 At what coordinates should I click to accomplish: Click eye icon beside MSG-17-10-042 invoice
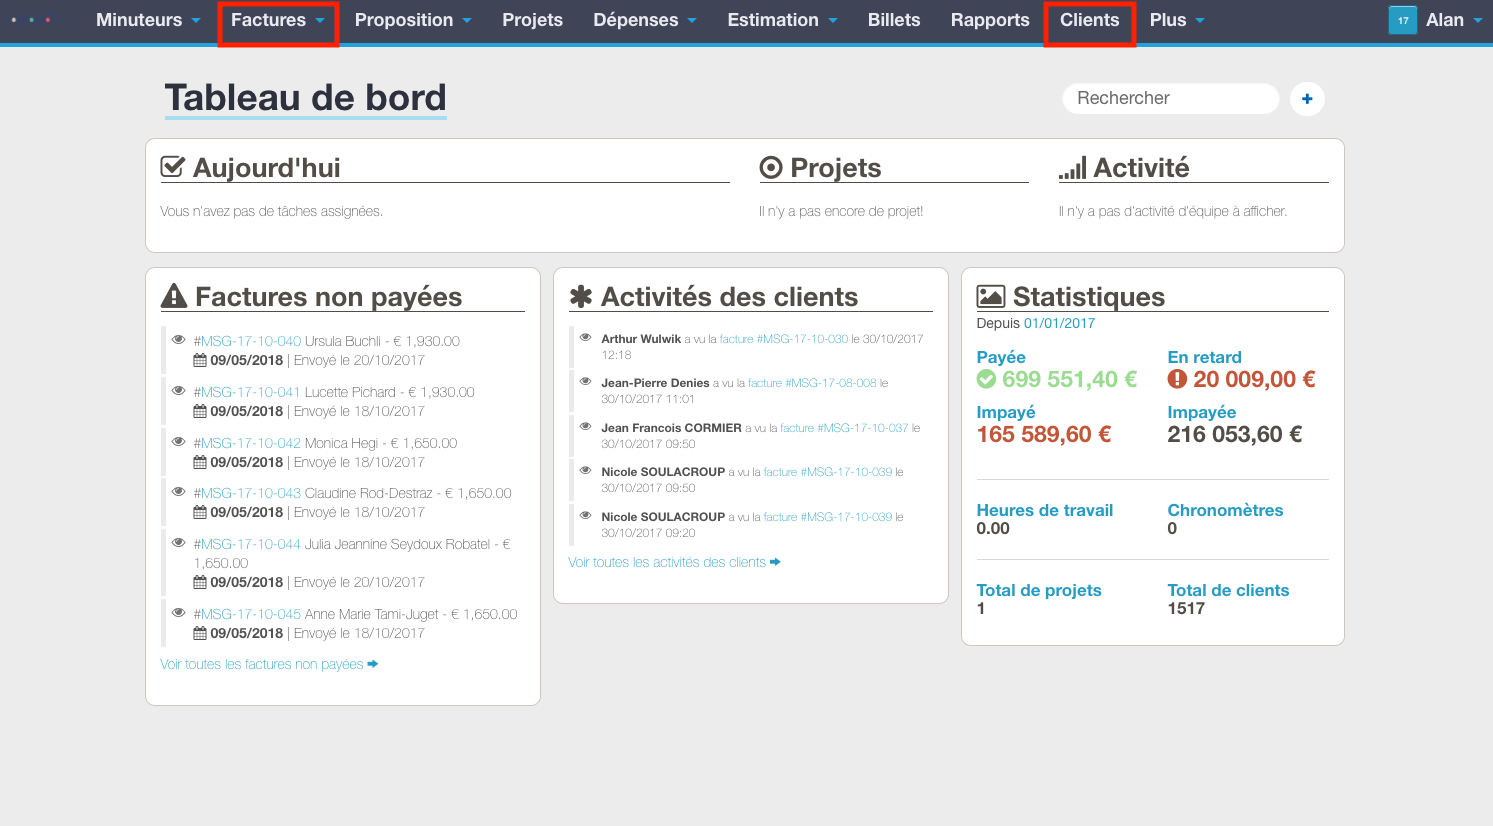pos(178,442)
